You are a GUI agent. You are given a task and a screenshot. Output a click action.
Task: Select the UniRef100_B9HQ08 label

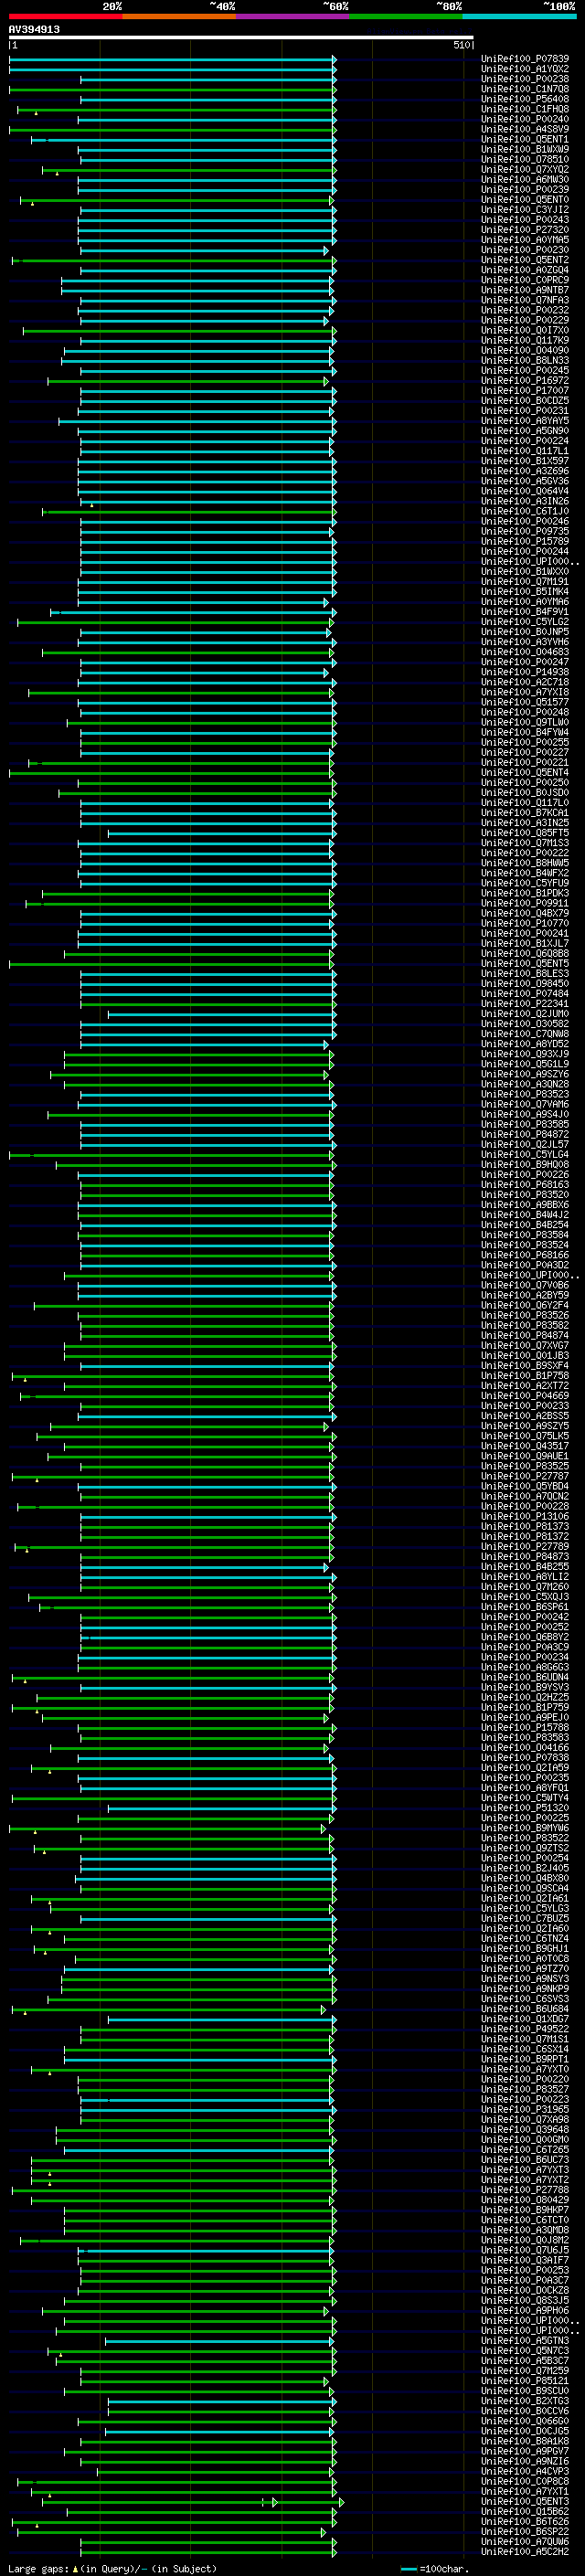point(525,1164)
